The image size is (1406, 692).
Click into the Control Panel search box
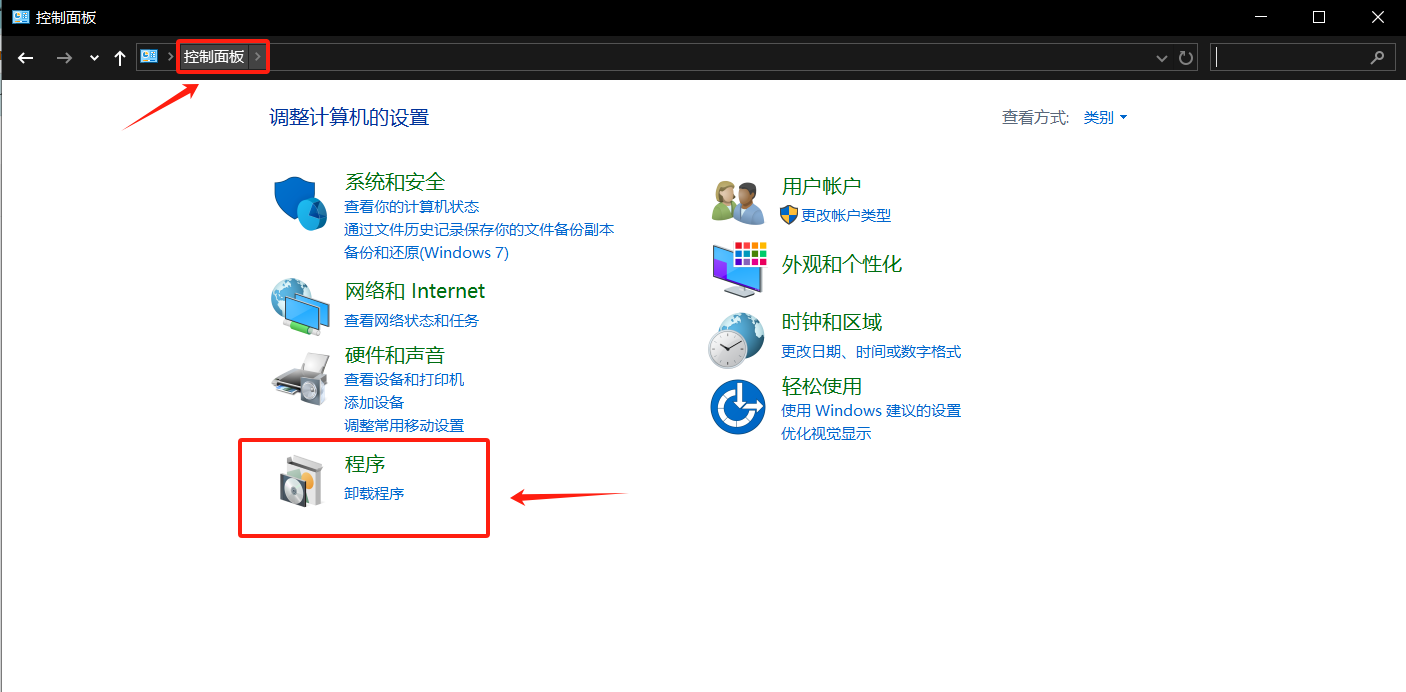click(x=1290, y=58)
